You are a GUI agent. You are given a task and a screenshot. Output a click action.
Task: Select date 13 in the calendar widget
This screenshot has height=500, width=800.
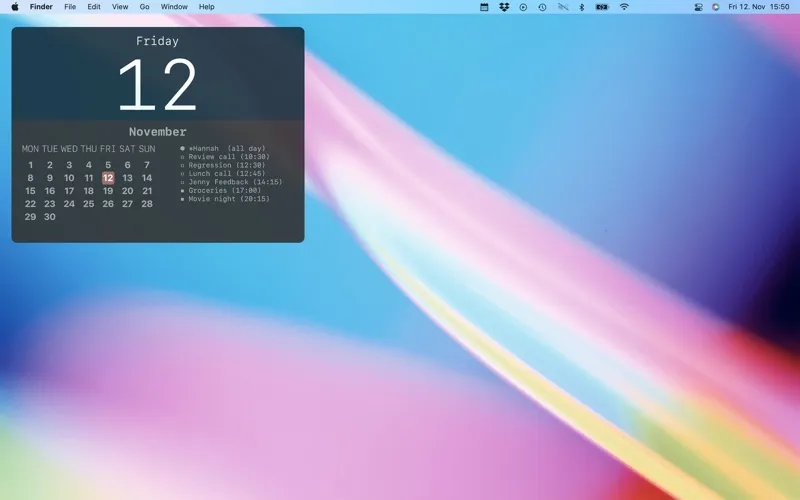click(128, 178)
